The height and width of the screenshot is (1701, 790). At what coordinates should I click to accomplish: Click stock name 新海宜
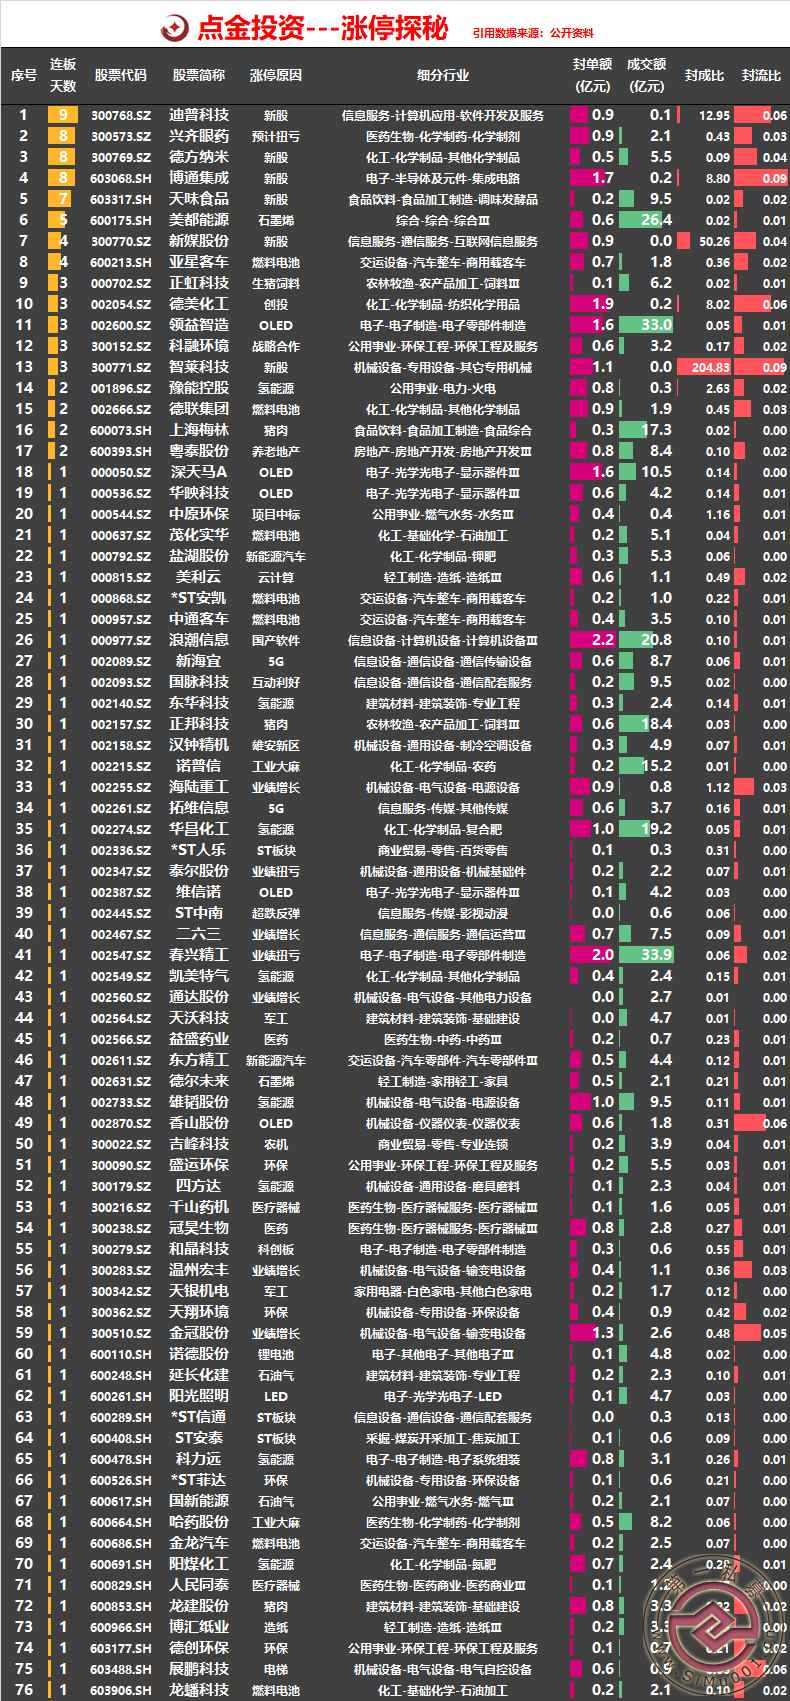199,661
